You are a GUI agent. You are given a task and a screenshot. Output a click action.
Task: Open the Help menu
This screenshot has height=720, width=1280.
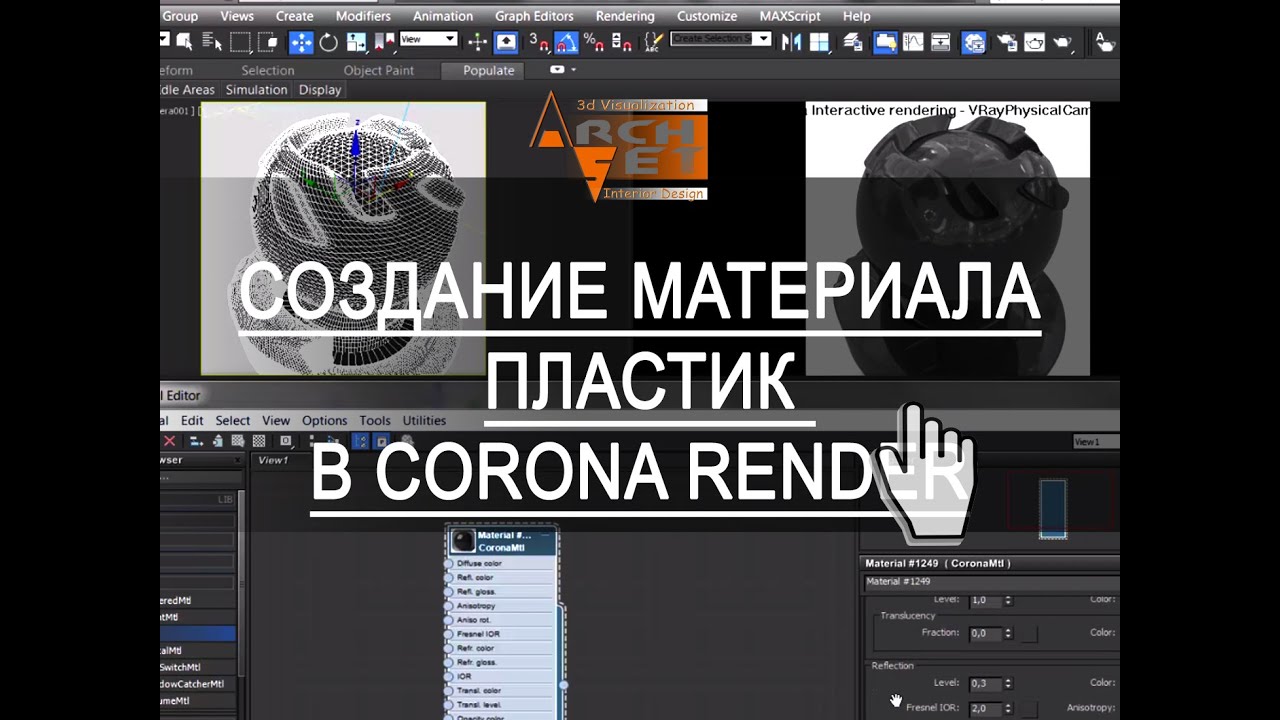856,16
